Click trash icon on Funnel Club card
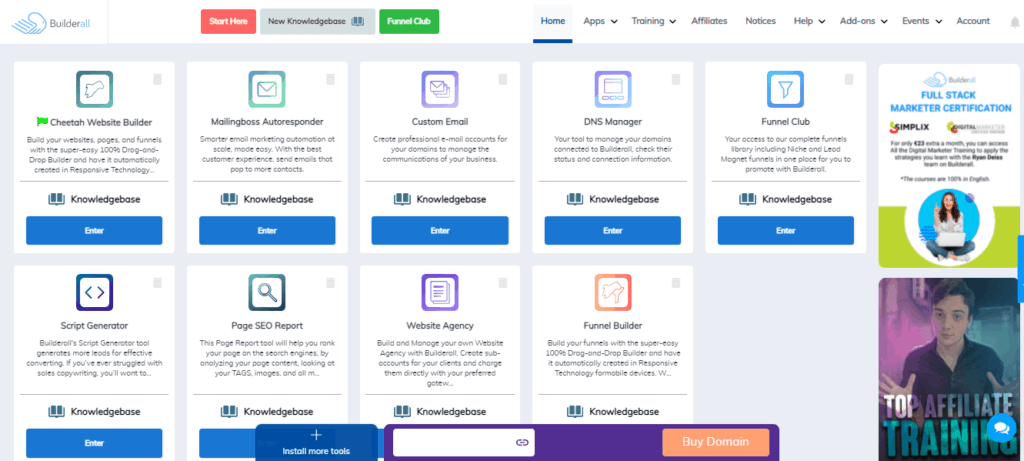The image size is (1024, 461). 849,79
